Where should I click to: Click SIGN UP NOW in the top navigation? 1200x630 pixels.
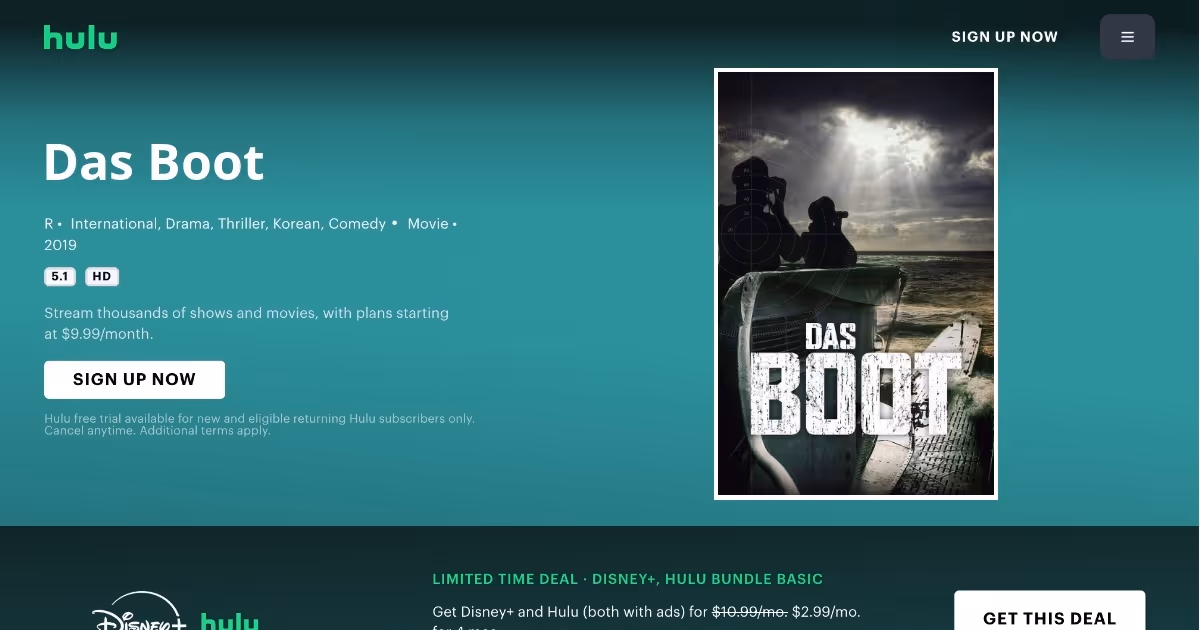point(1004,37)
